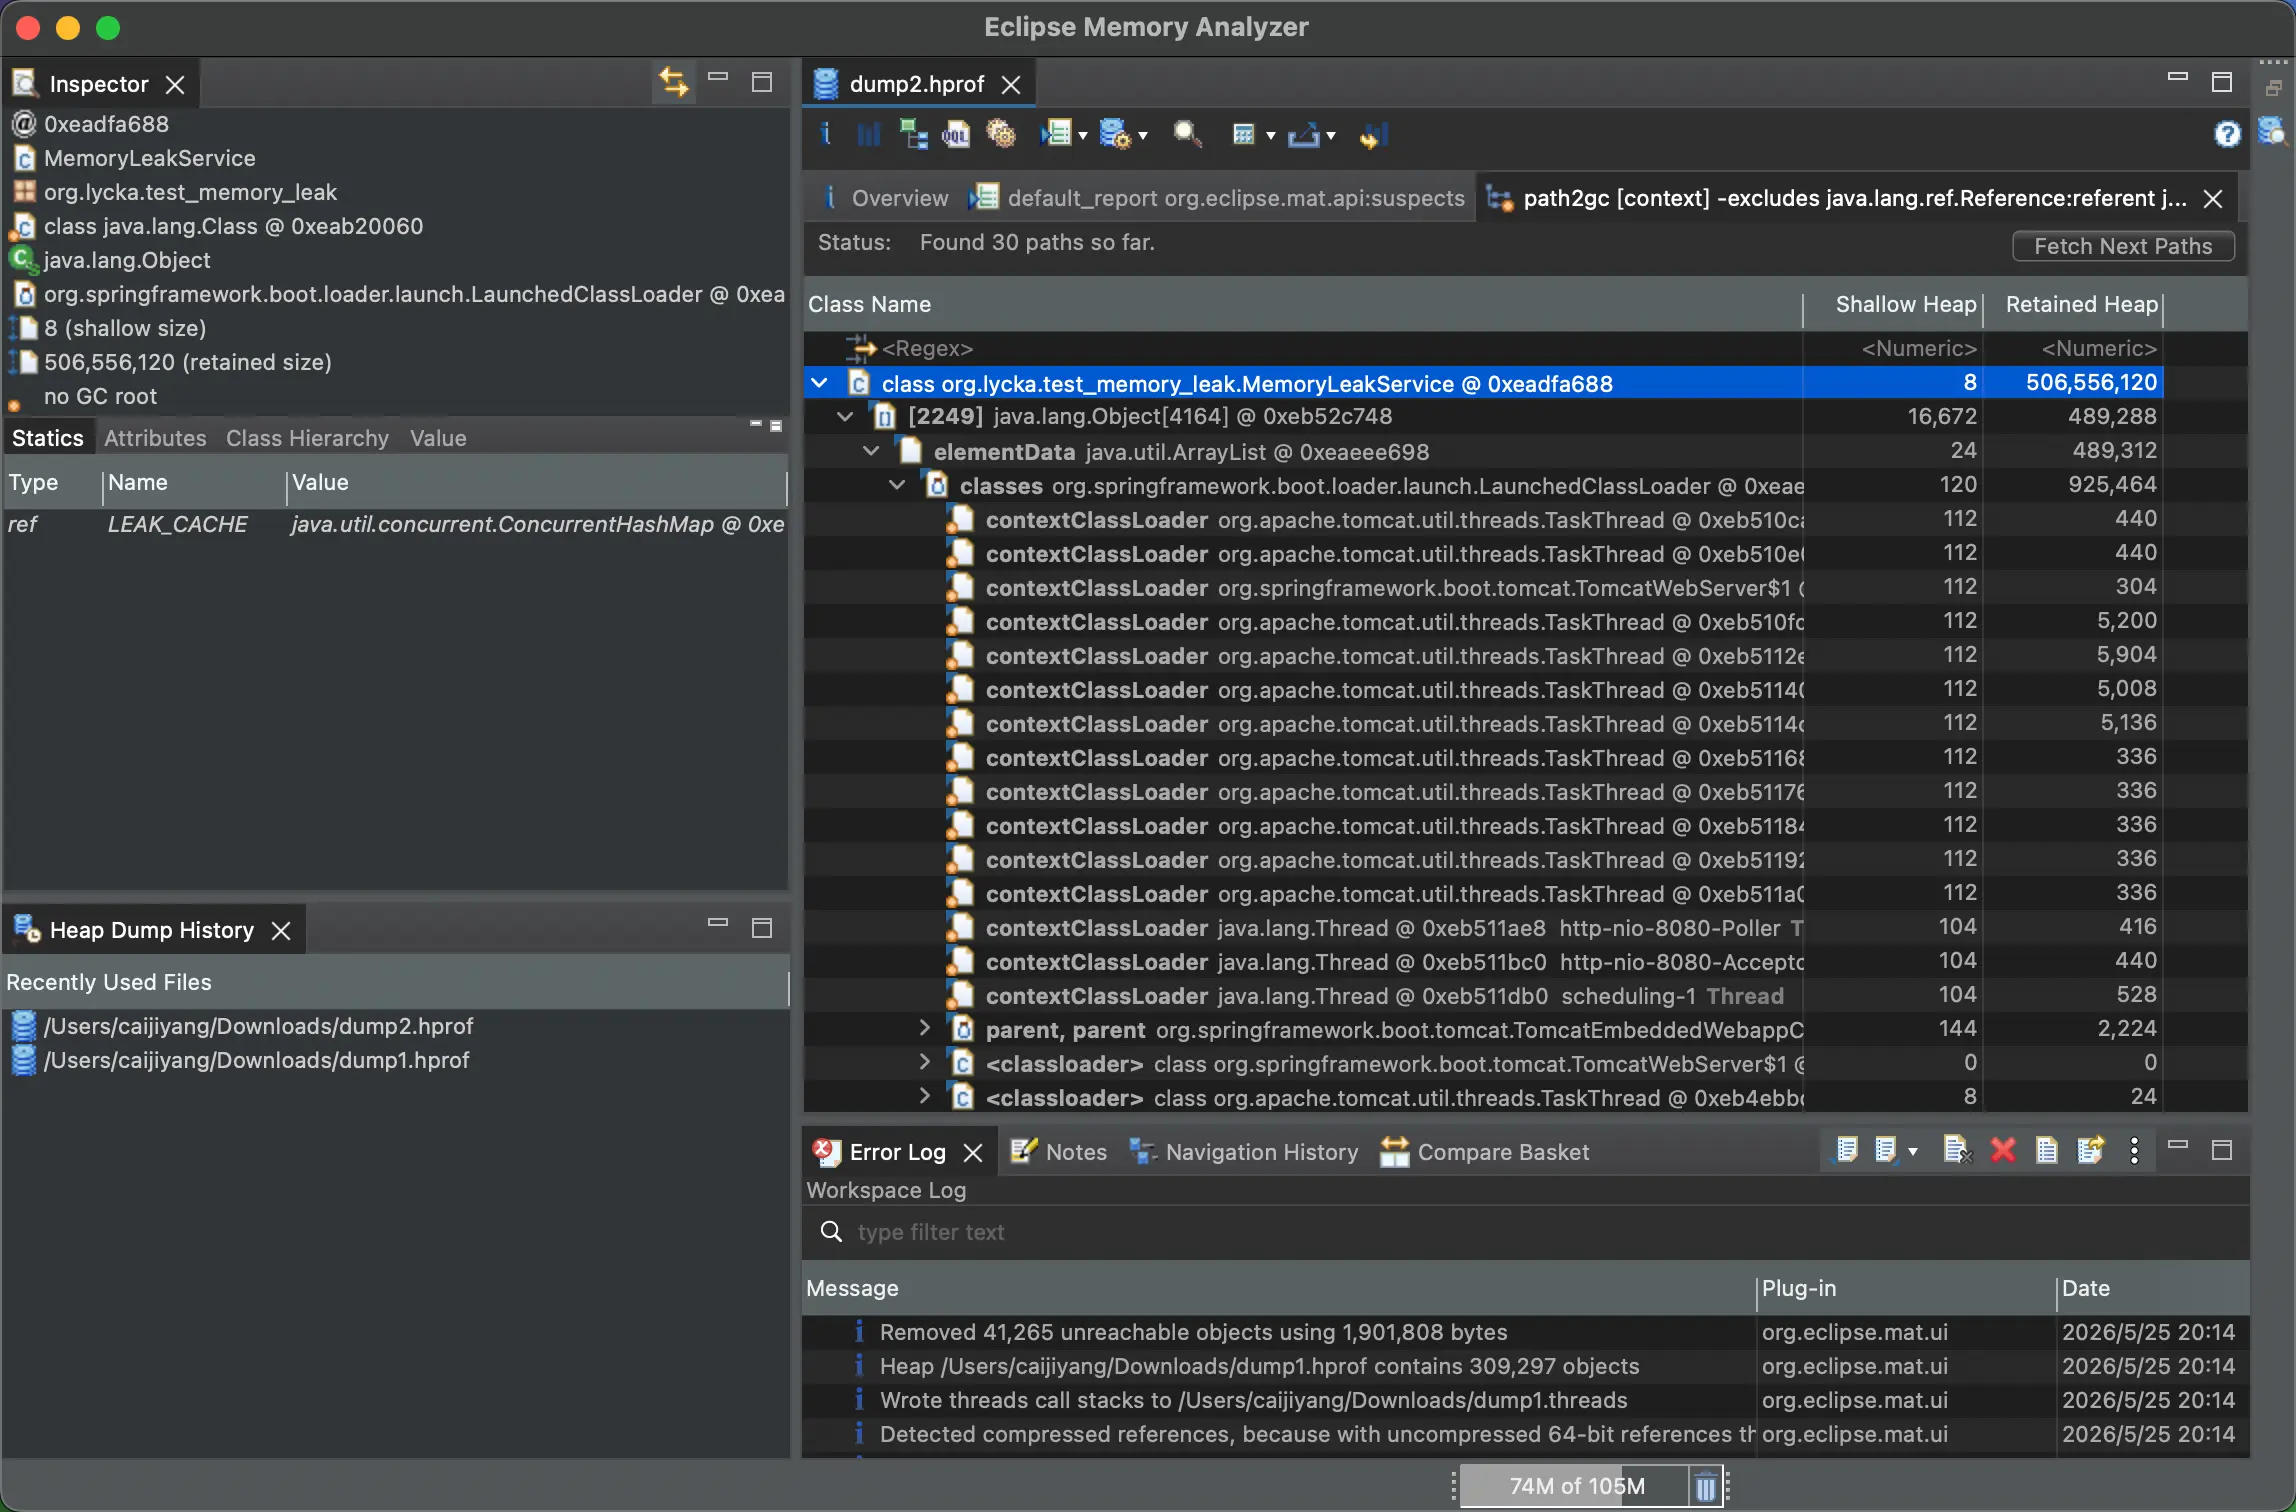2296x1512 pixels.
Task: Minimize the Error Log panel
Action: click(2178, 1144)
